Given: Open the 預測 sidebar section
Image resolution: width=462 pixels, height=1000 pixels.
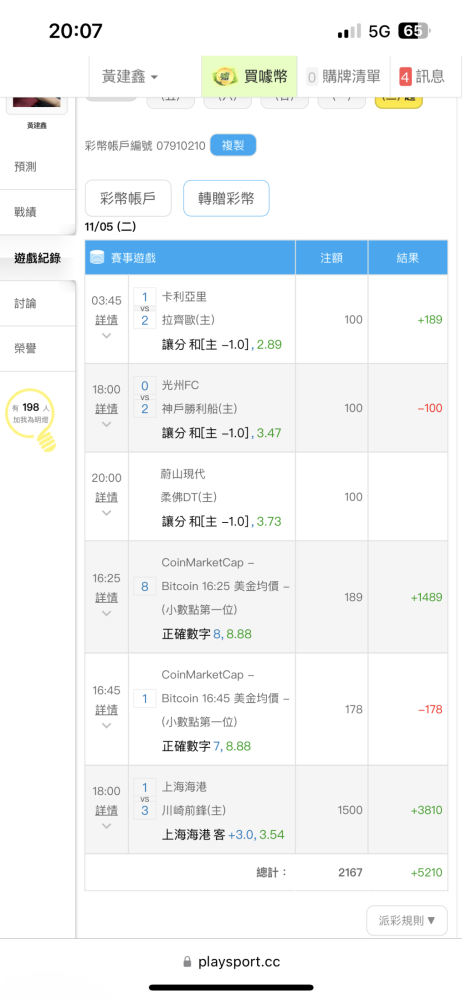Looking at the screenshot, I should point(26,167).
